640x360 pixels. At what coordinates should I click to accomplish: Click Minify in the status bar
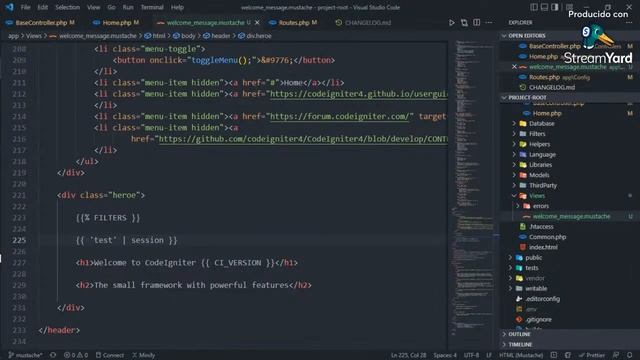[143, 355]
